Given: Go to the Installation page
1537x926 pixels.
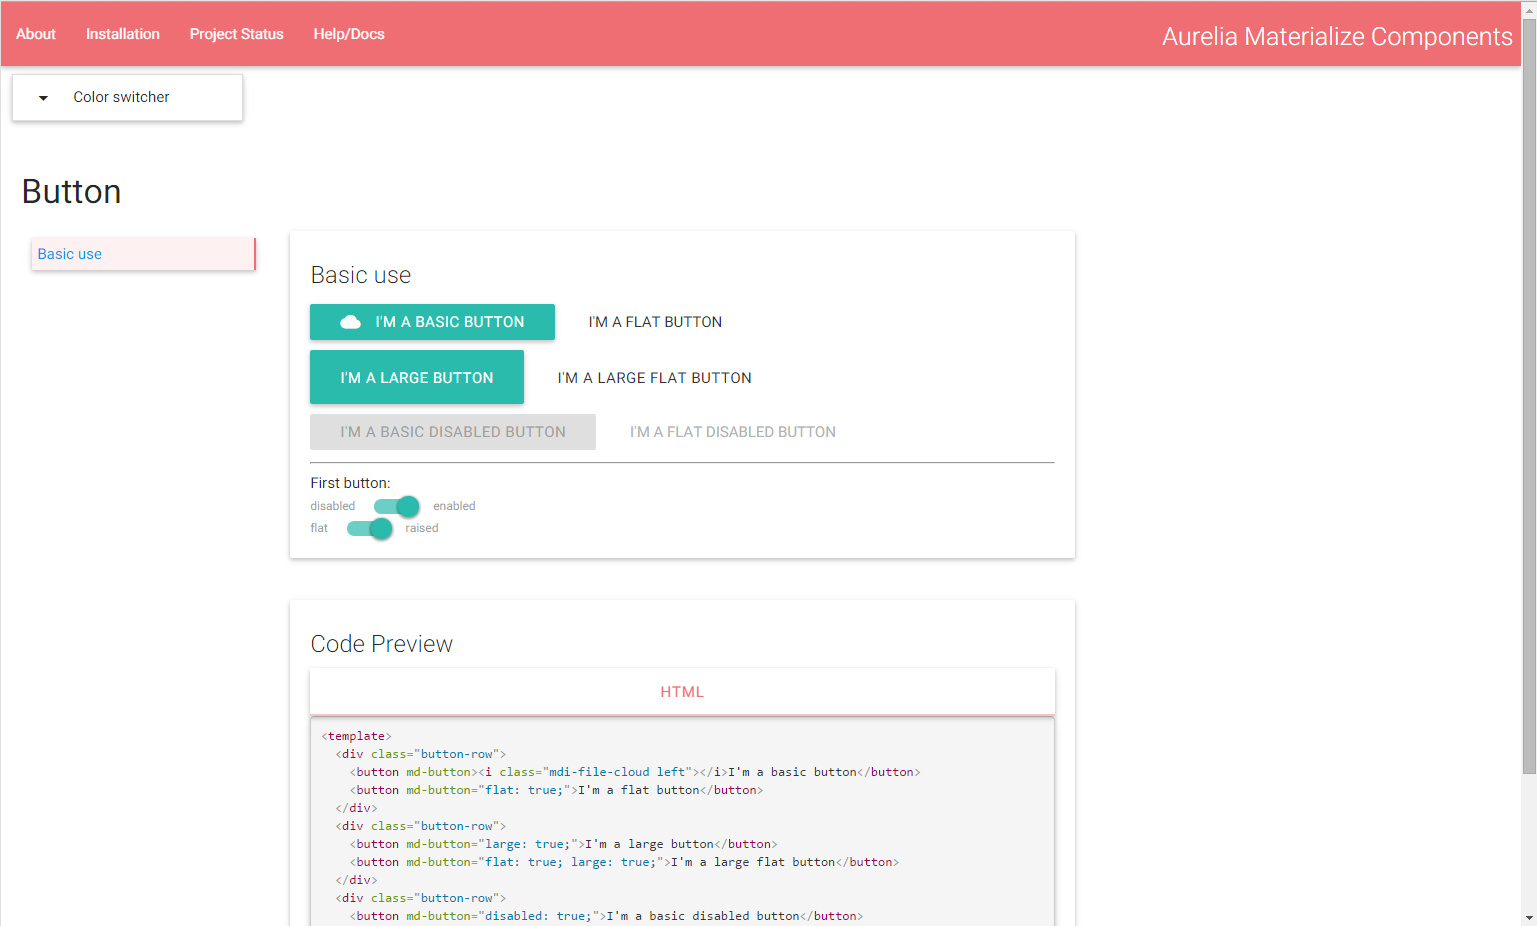Looking at the screenshot, I should pos(123,34).
